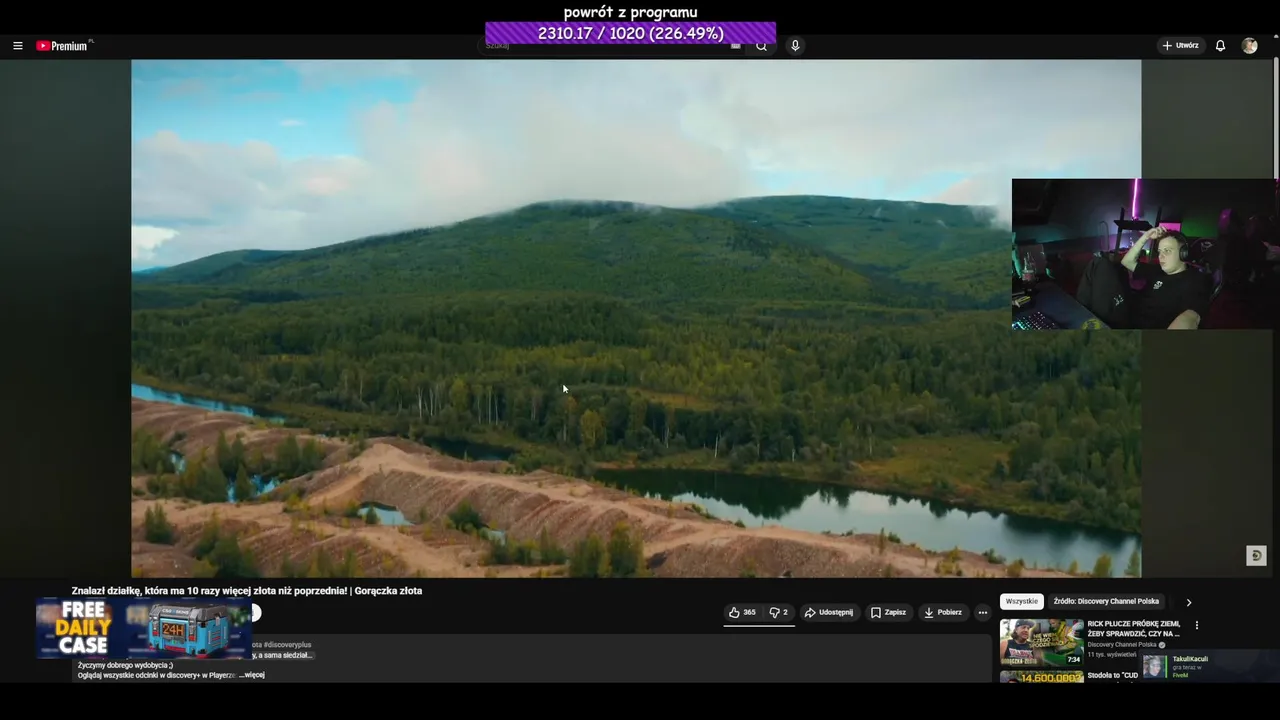The height and width of the screenshot is (720, 1280).
Task: Click the TakuliKaculi notification popup
Action: [x=1211, y=666]
